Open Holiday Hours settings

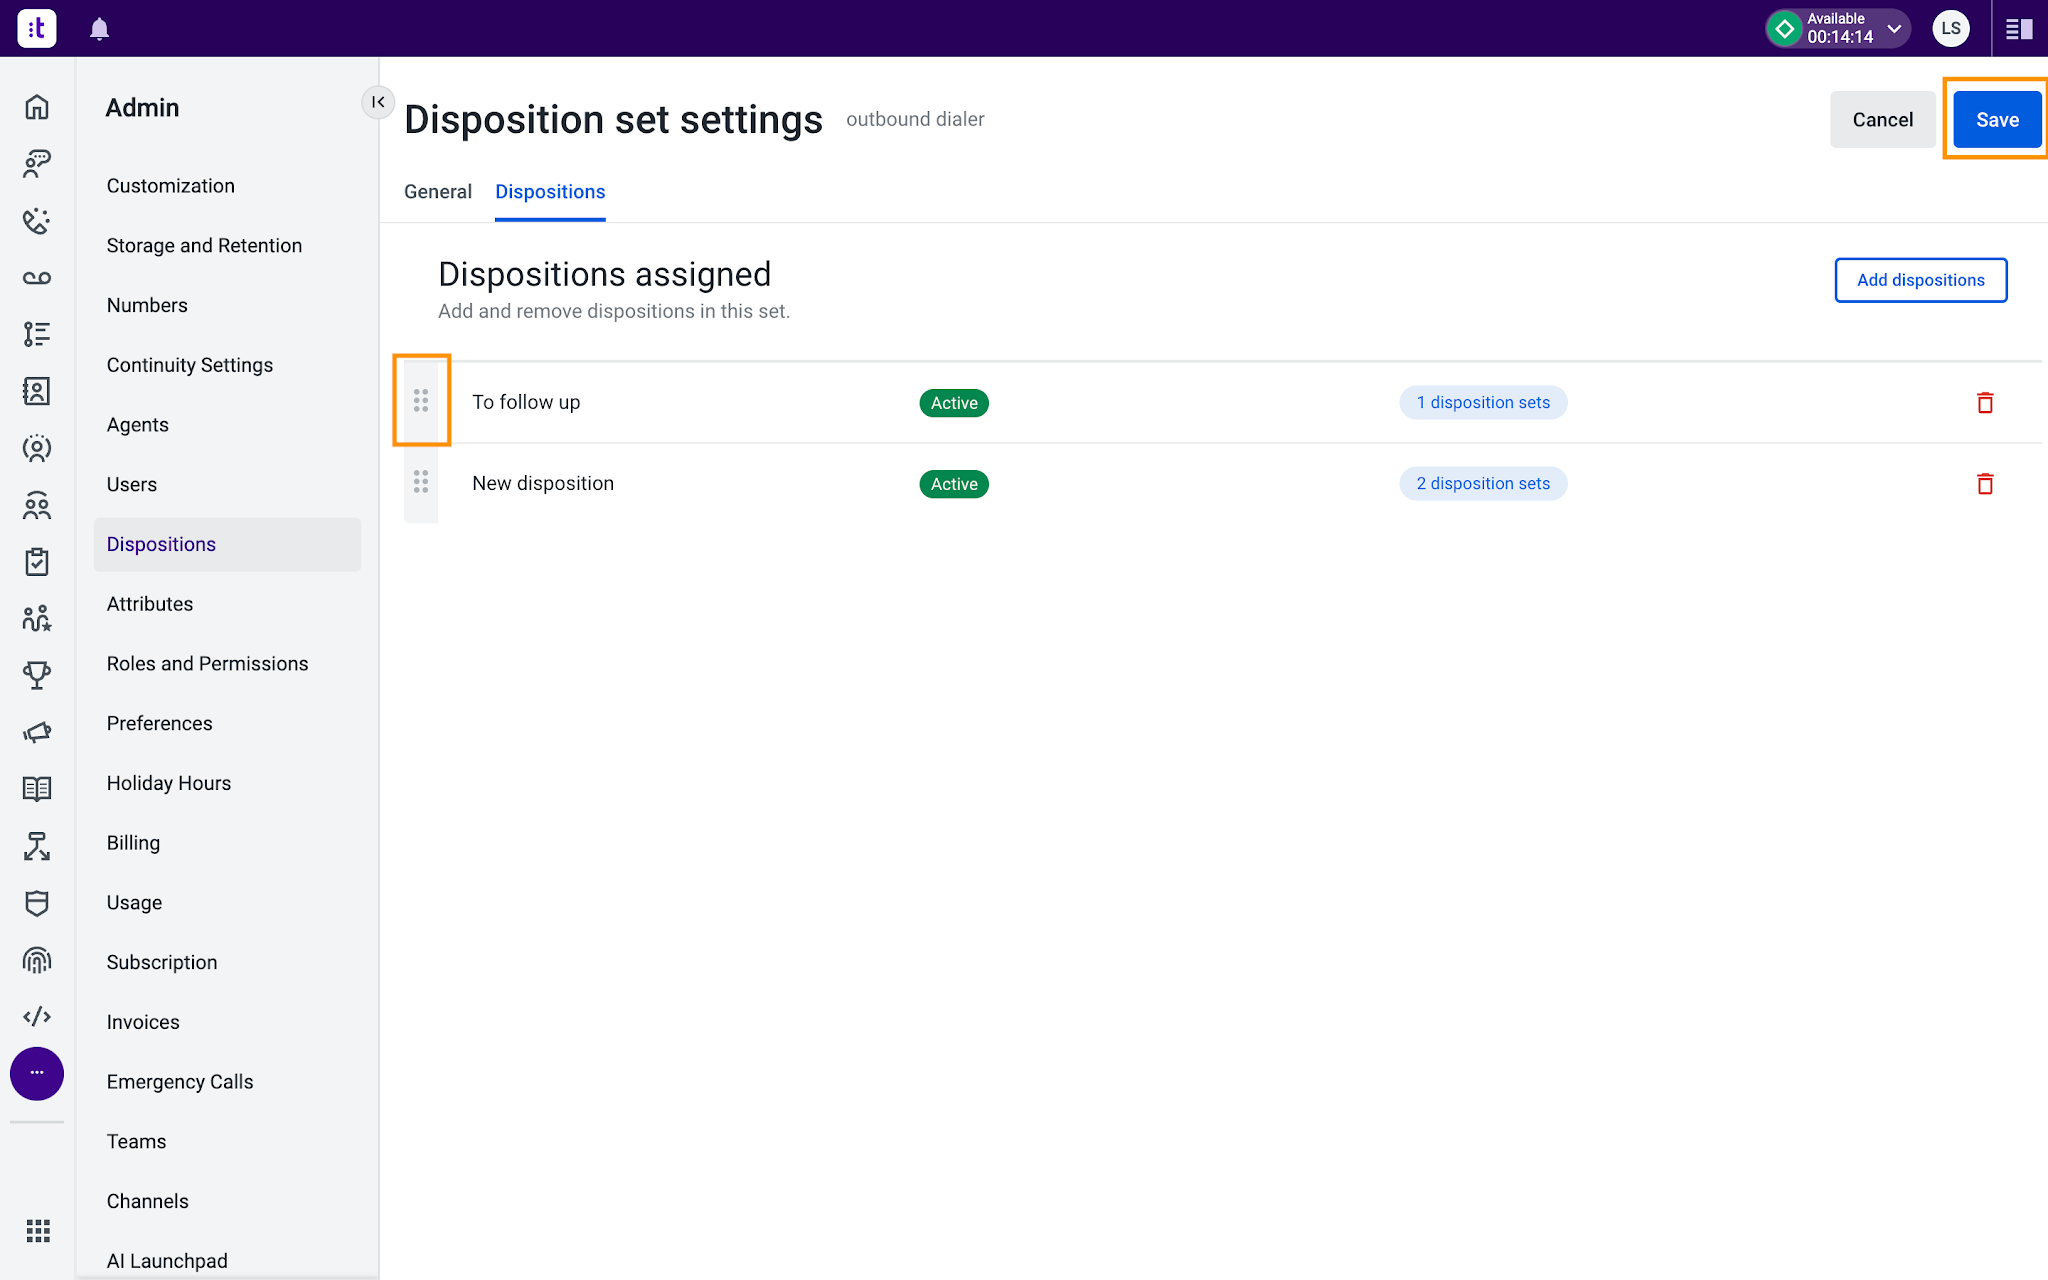click(169, 783)
